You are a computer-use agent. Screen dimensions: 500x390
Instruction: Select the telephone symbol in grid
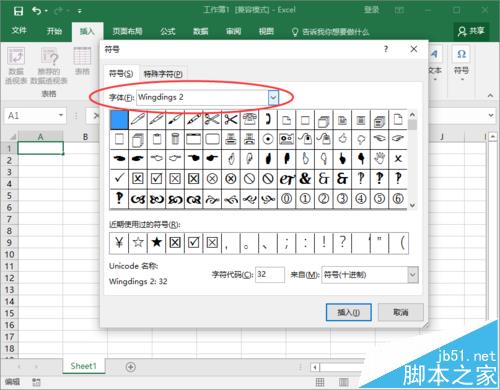(249, 119)
